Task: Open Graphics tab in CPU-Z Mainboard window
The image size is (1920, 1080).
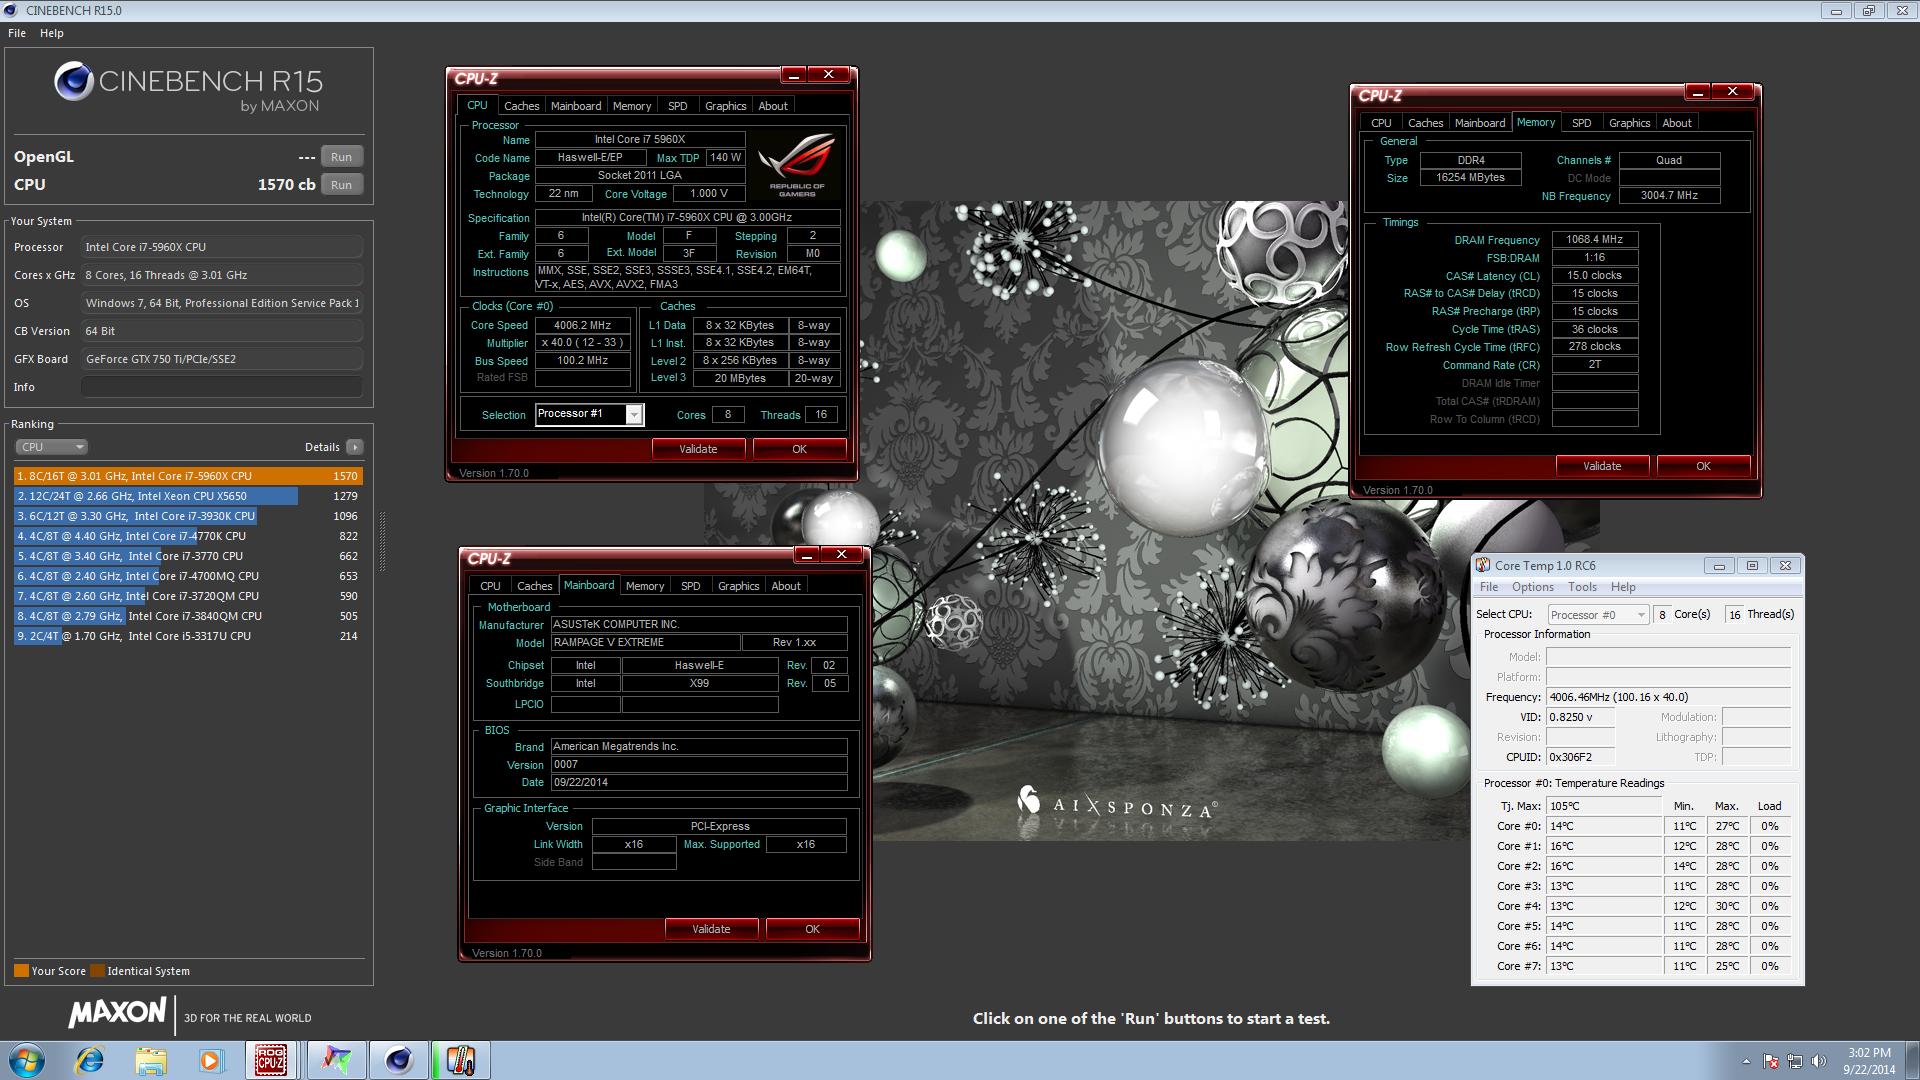Action: point(738,586)
